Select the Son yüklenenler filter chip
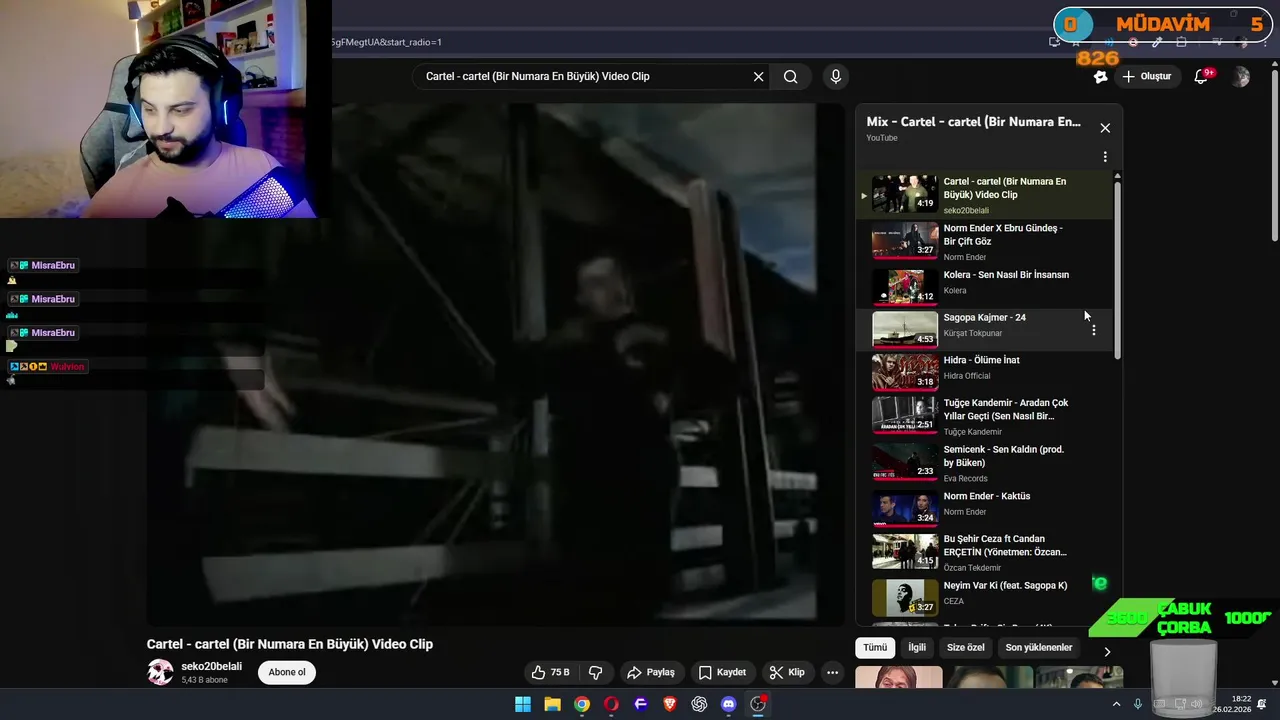 [1039, 648]
